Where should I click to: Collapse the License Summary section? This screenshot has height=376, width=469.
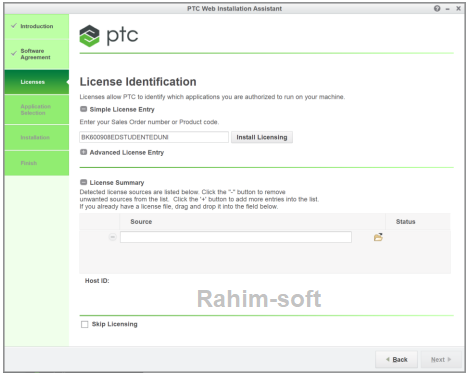83,182
